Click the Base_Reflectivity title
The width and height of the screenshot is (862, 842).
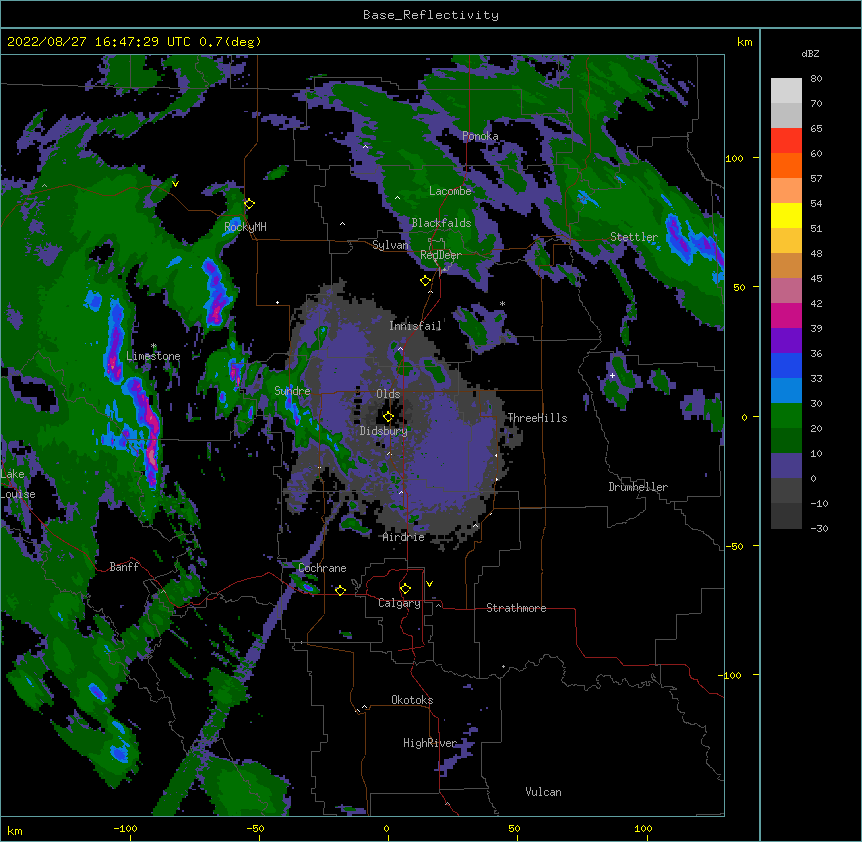(431, 15)
